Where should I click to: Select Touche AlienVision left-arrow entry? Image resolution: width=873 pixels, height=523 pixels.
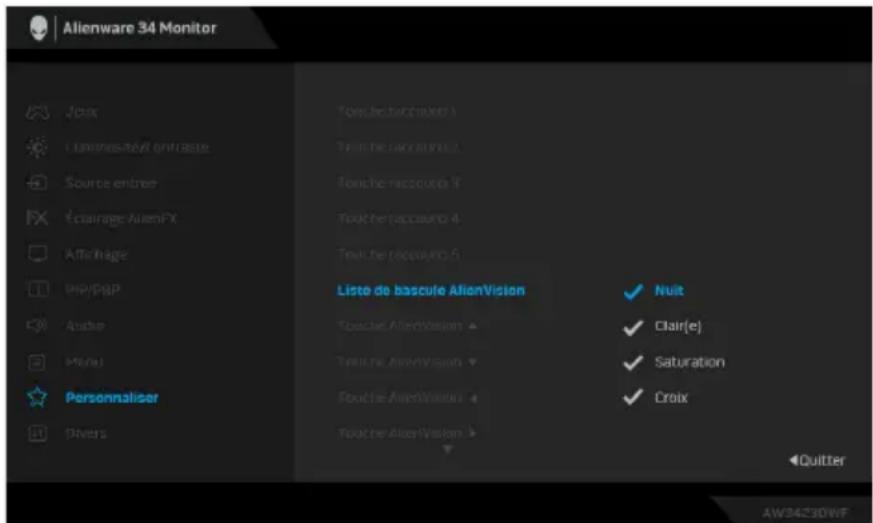tap(408, 398)
